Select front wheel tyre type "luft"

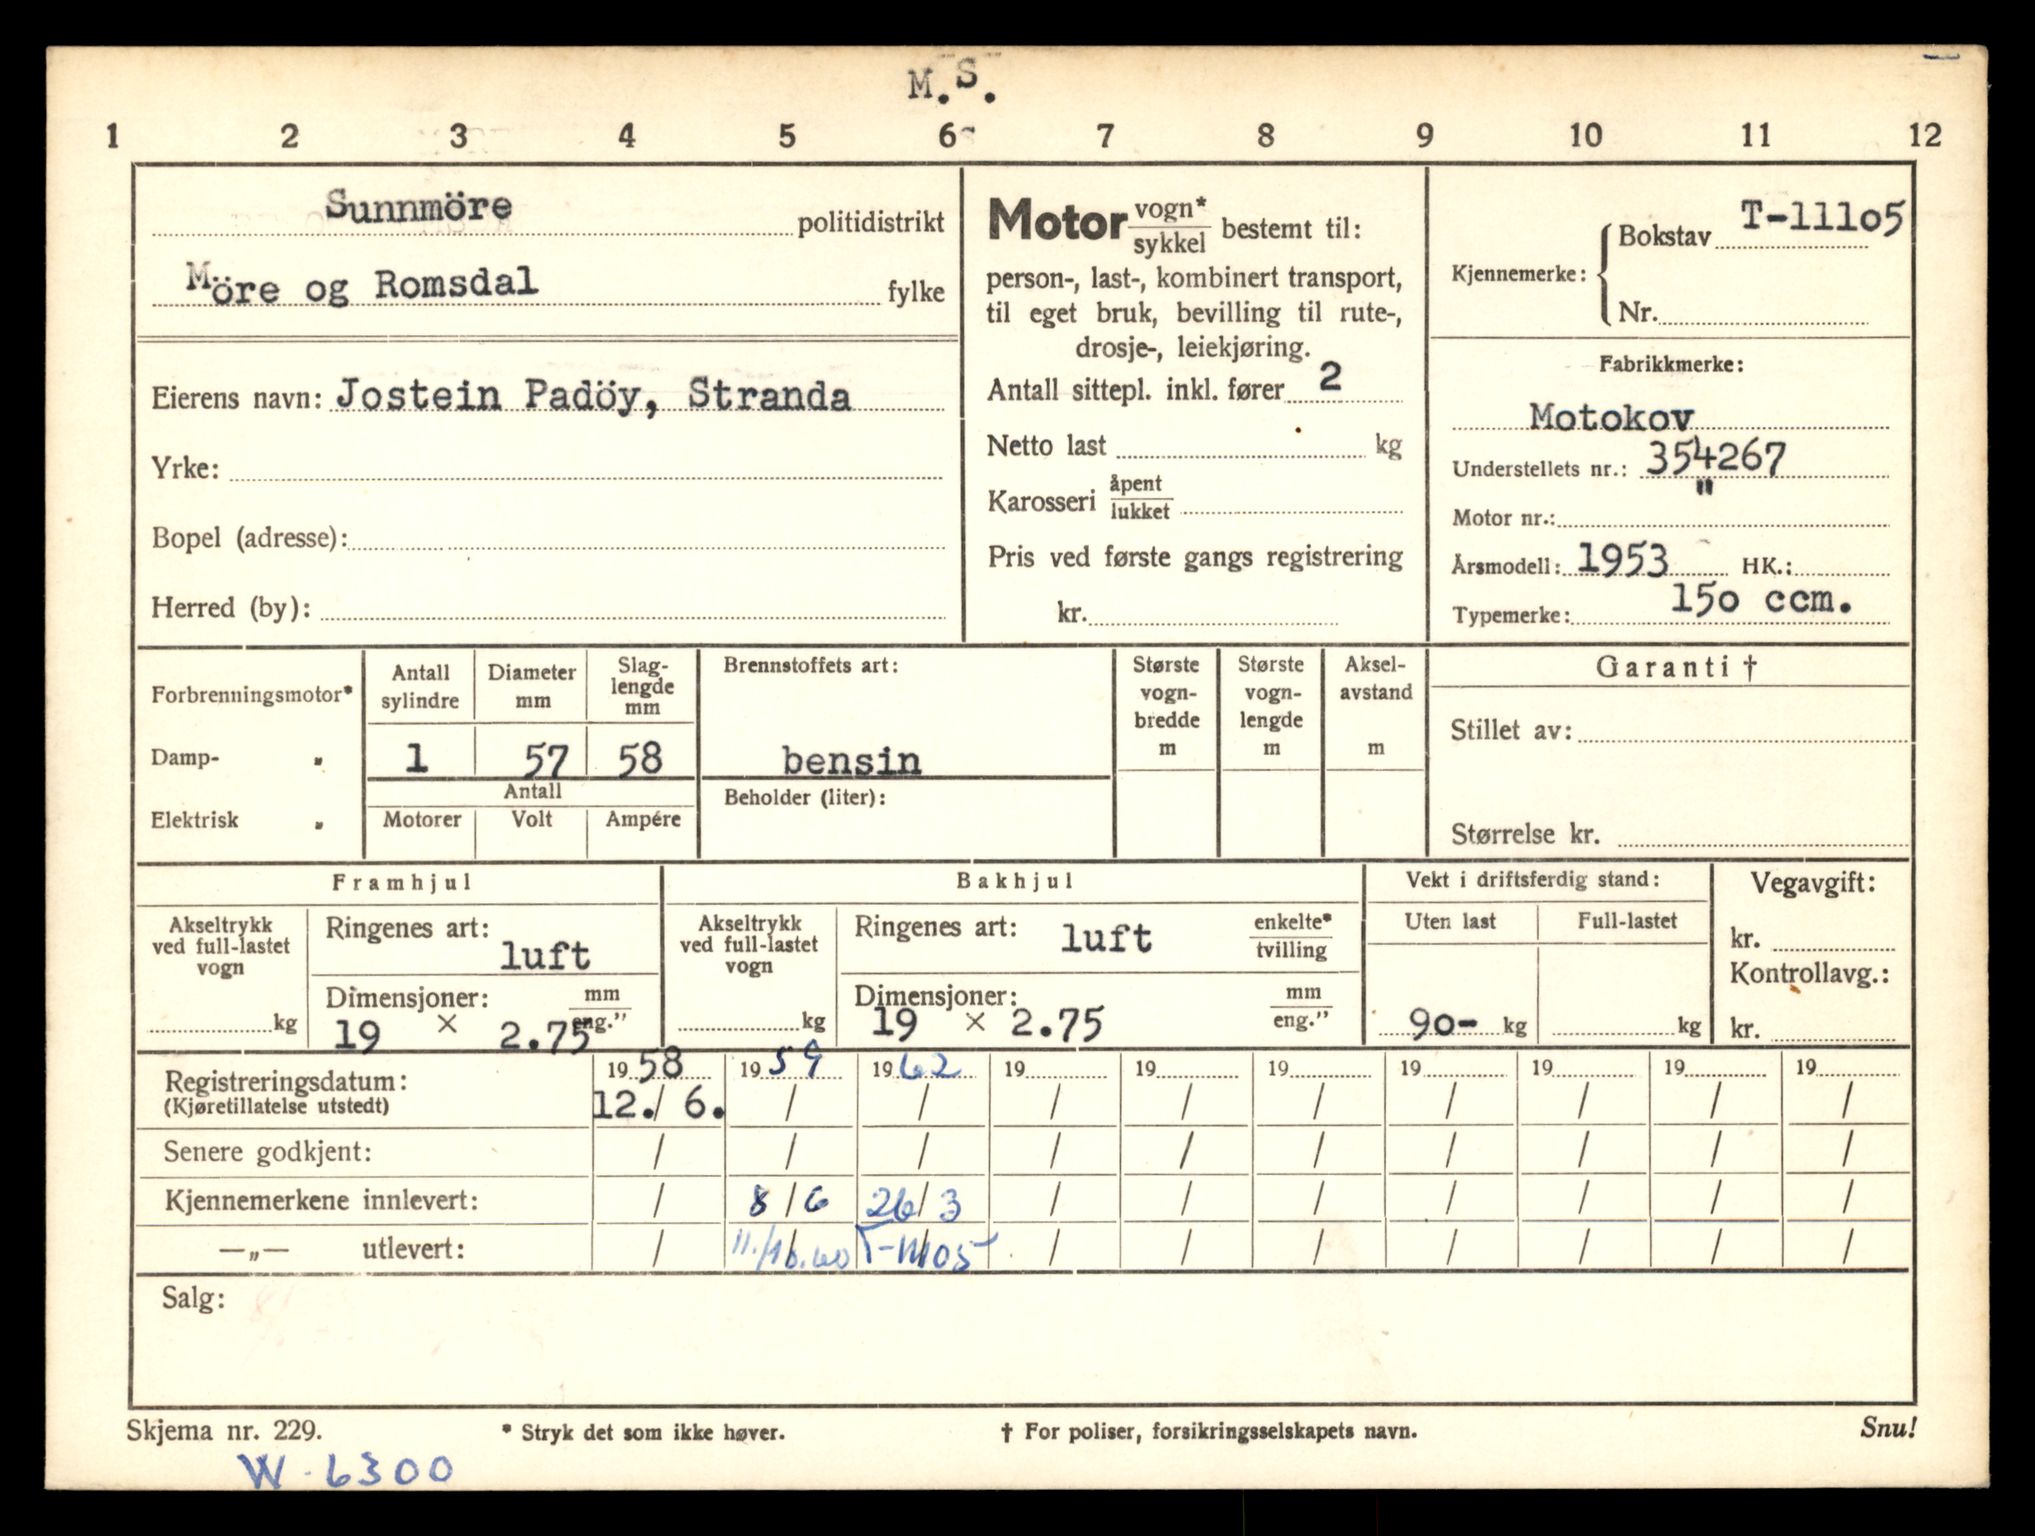[546, 954]
